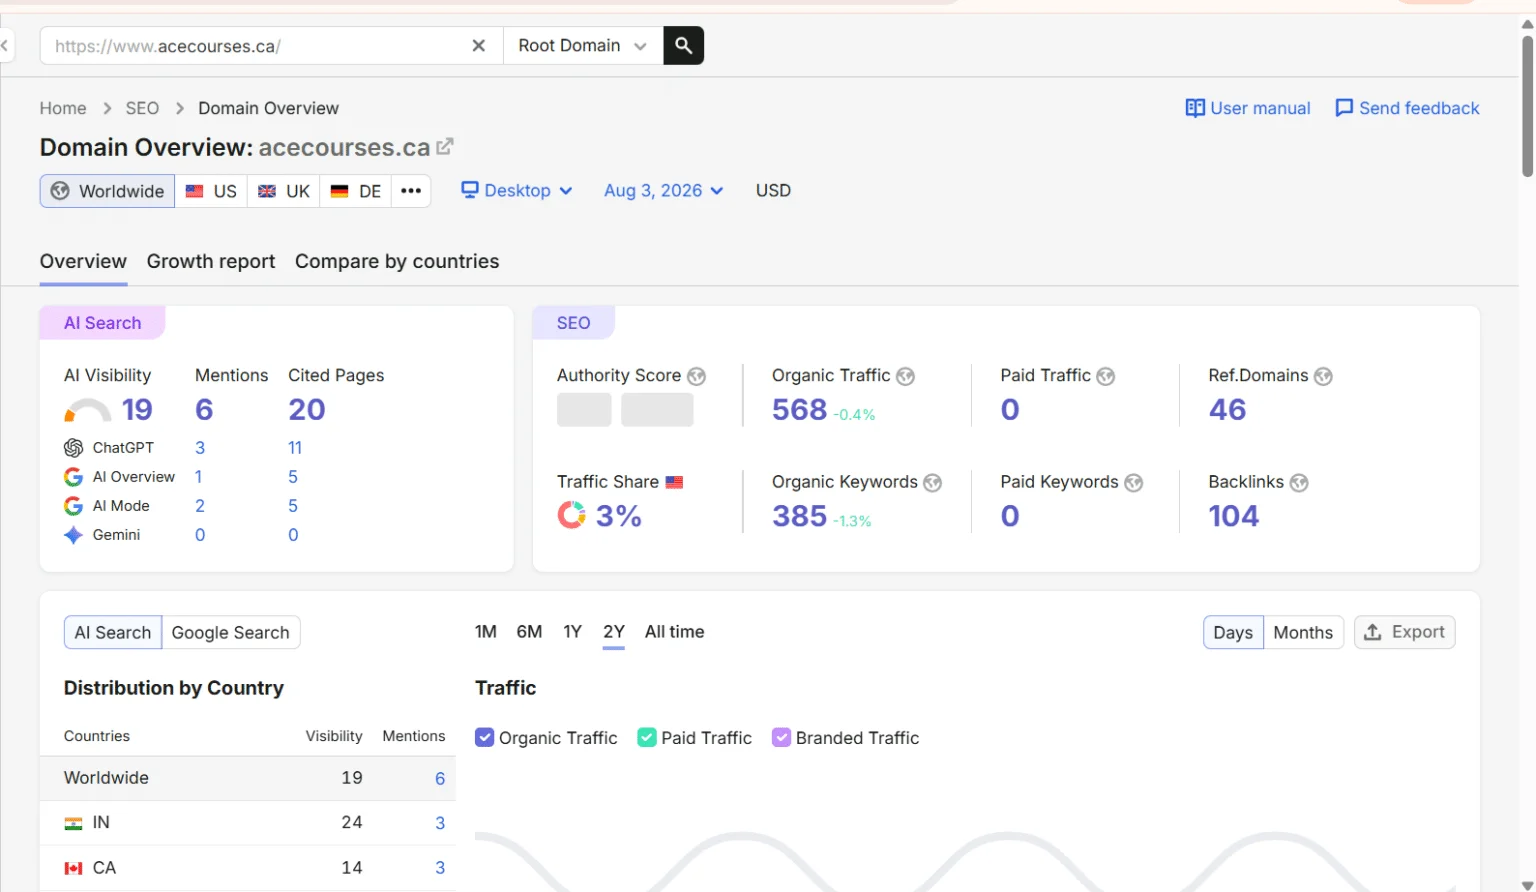The height and width of the screenshot is (892, 1536).
Task: Click the Authority Score globe icon
Action: 697,376
